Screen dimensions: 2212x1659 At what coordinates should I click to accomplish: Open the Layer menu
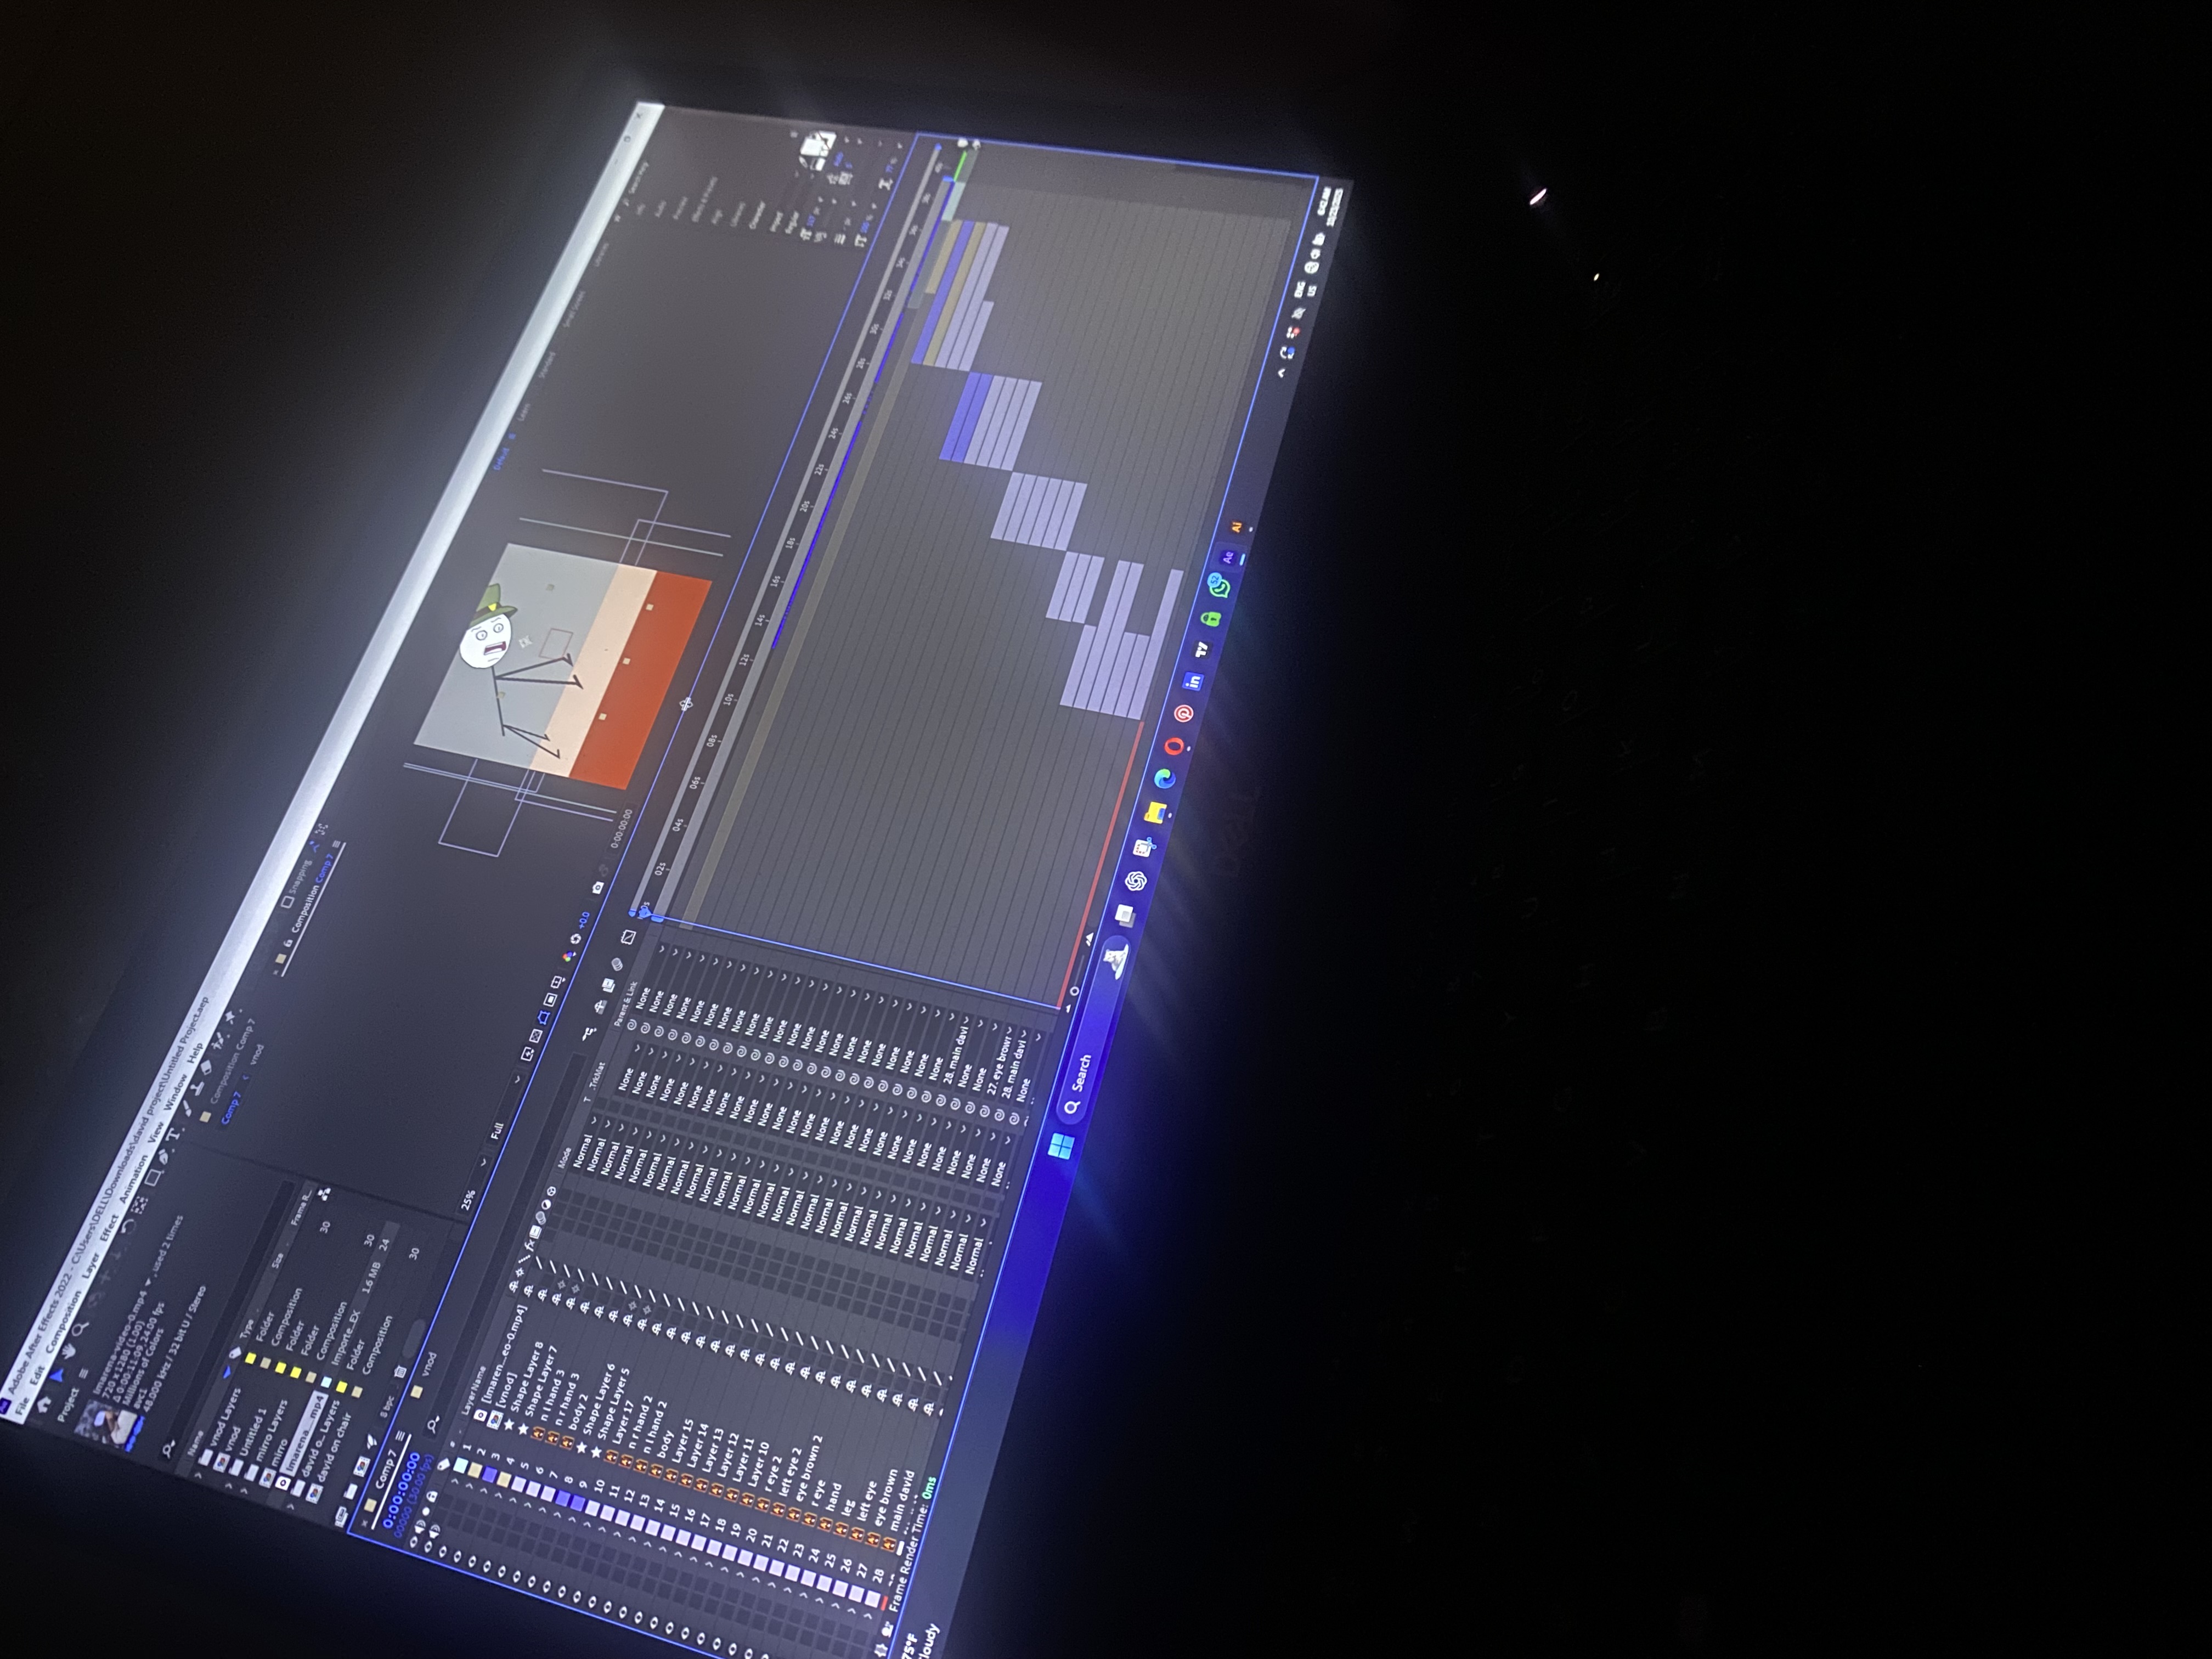coord(90,1267)
